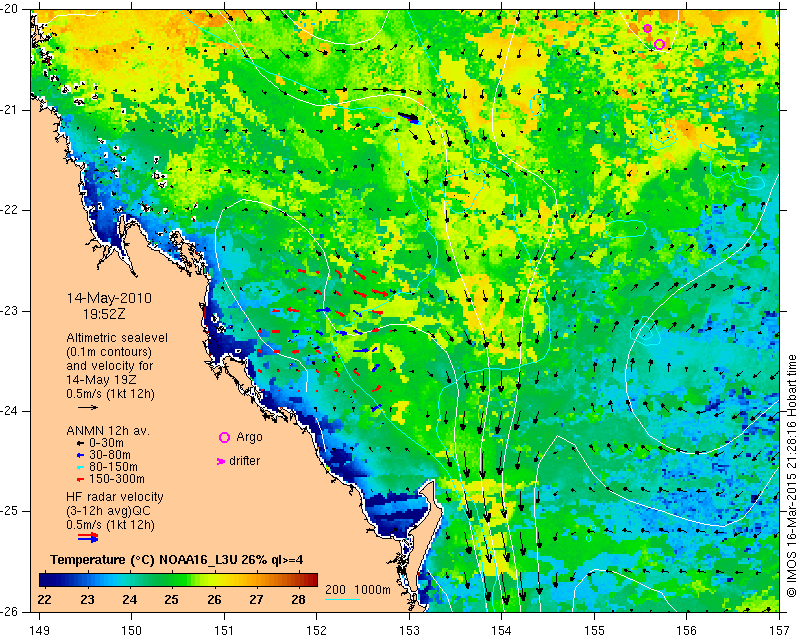
Task: Click latitude axis label '-24'
Action: point(10,411)
